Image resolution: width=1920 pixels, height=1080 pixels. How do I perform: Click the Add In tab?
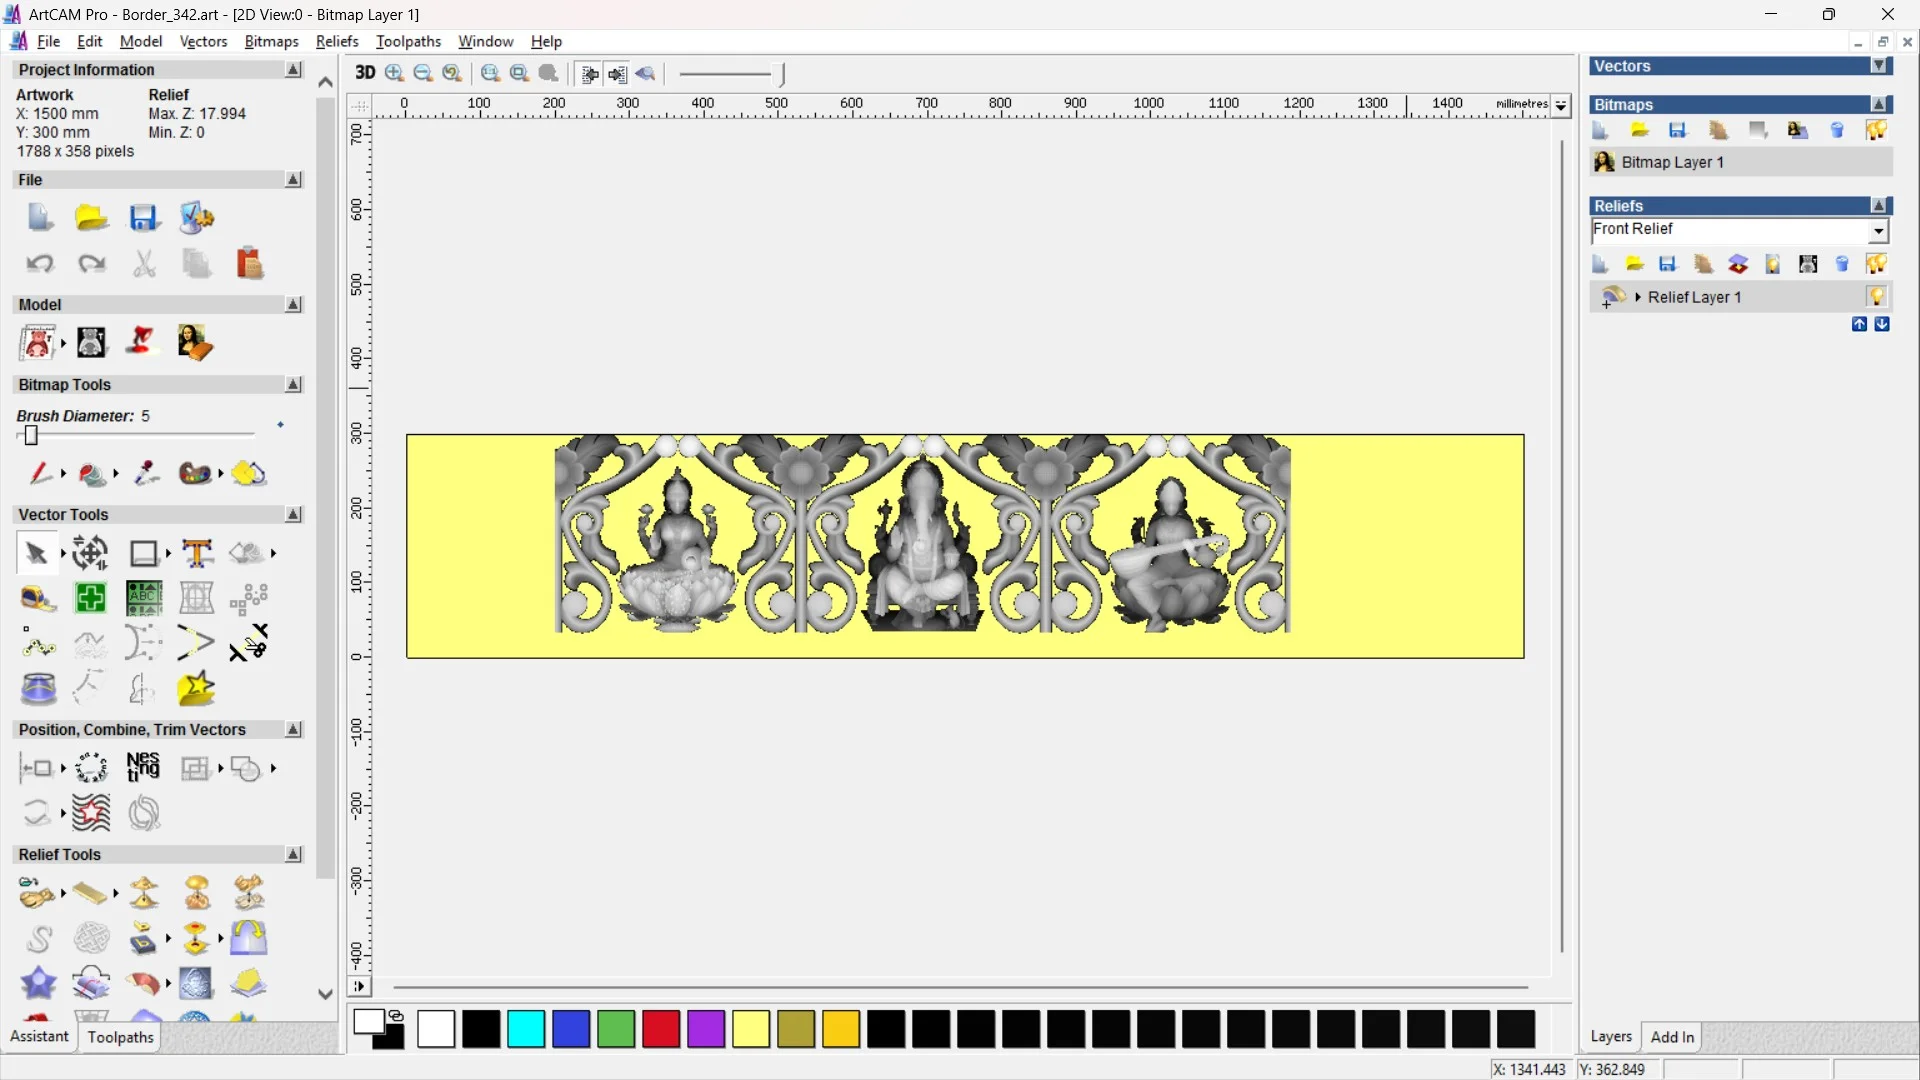coord(1672,1037)
